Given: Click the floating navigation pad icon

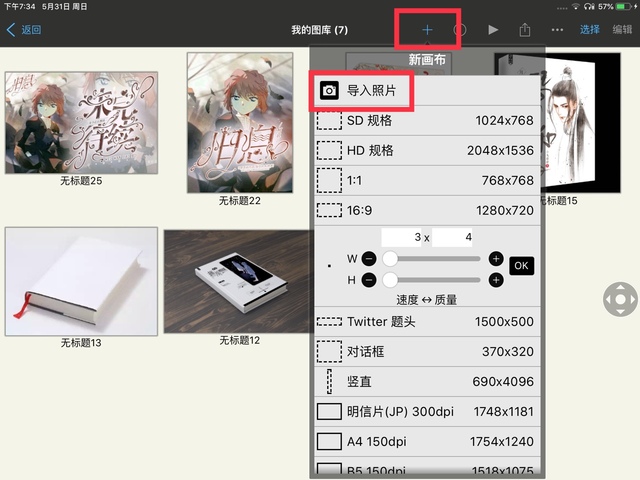Looking at the screenshot, I should click(620, 299).
